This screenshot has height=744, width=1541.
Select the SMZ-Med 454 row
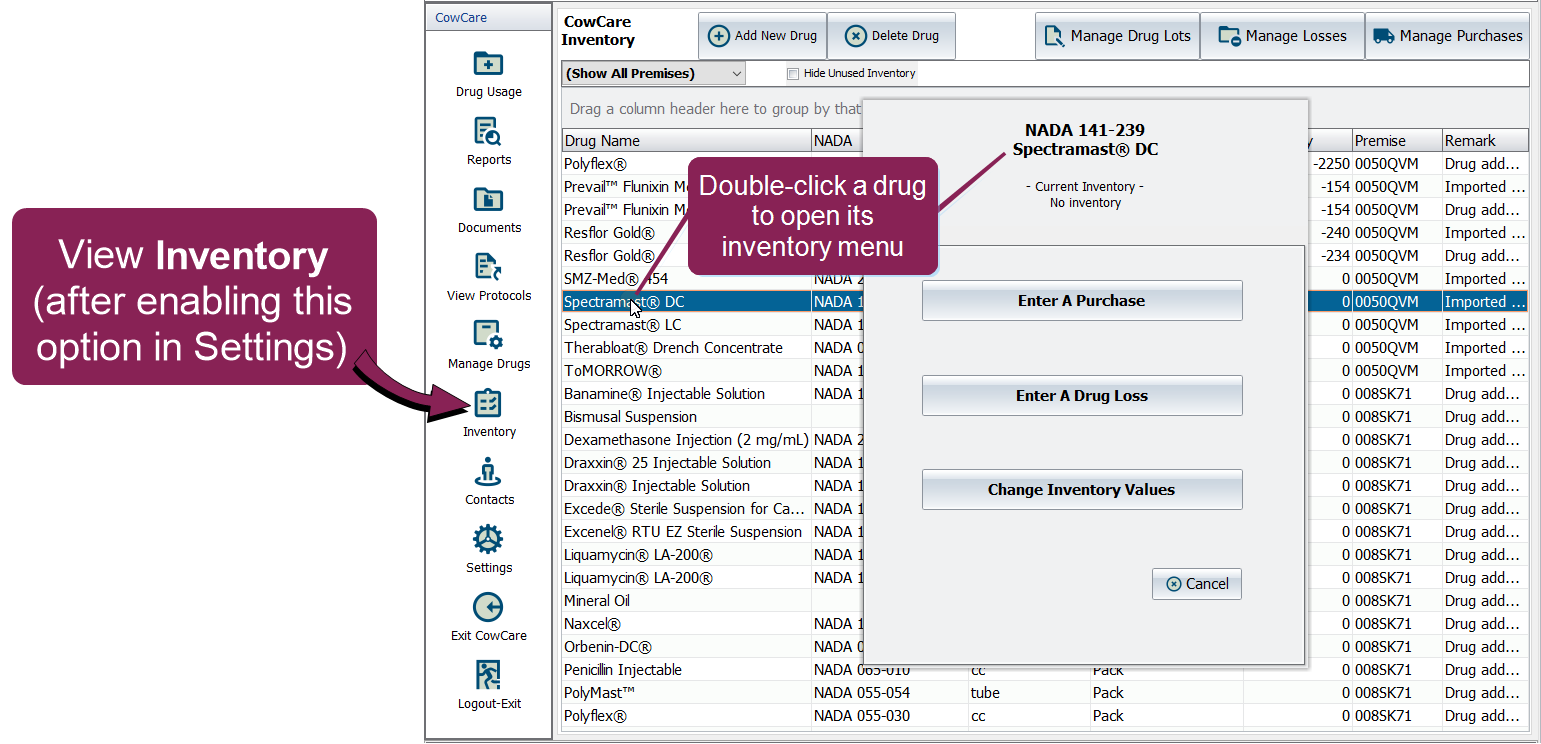coord(1045,279)
